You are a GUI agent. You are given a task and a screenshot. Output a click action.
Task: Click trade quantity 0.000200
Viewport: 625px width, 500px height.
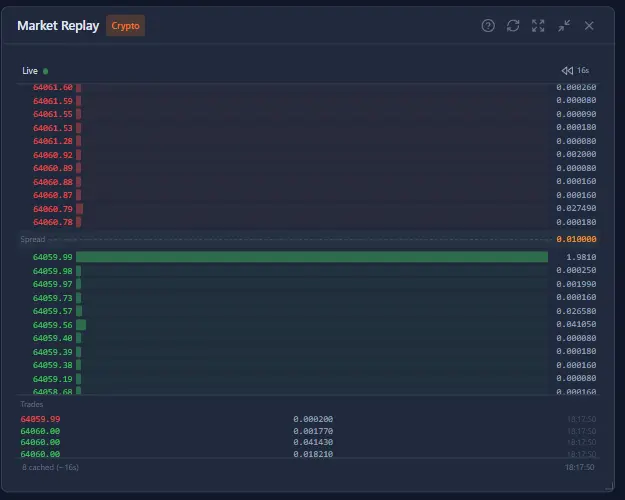coord(313,419)
